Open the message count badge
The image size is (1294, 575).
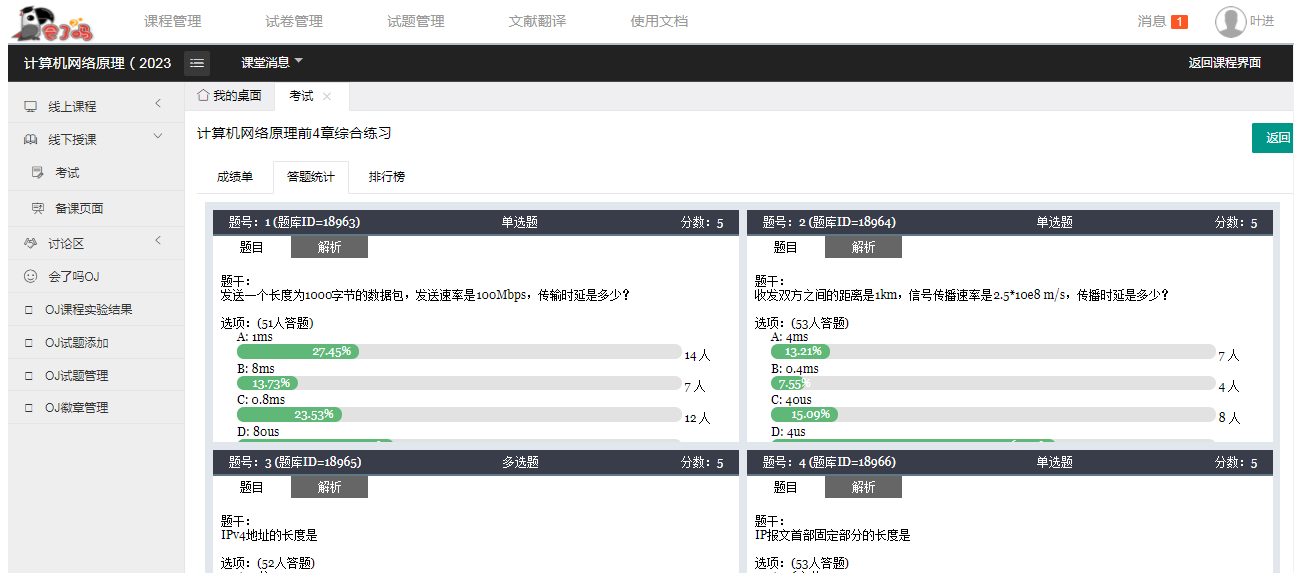(x=1179, y=22)
